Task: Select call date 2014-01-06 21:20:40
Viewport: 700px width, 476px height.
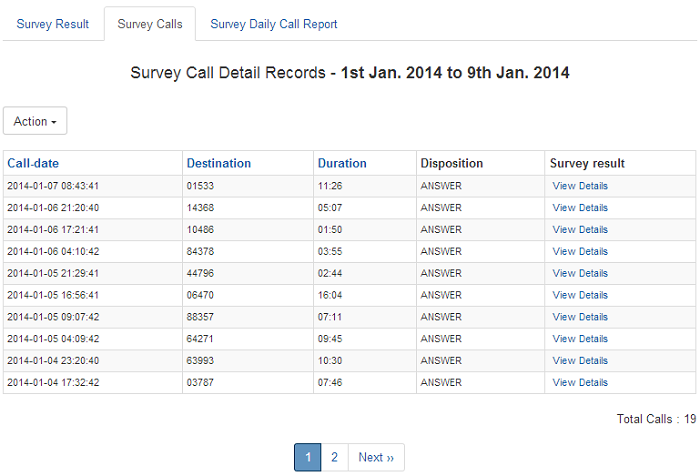Action: point(53,208)
